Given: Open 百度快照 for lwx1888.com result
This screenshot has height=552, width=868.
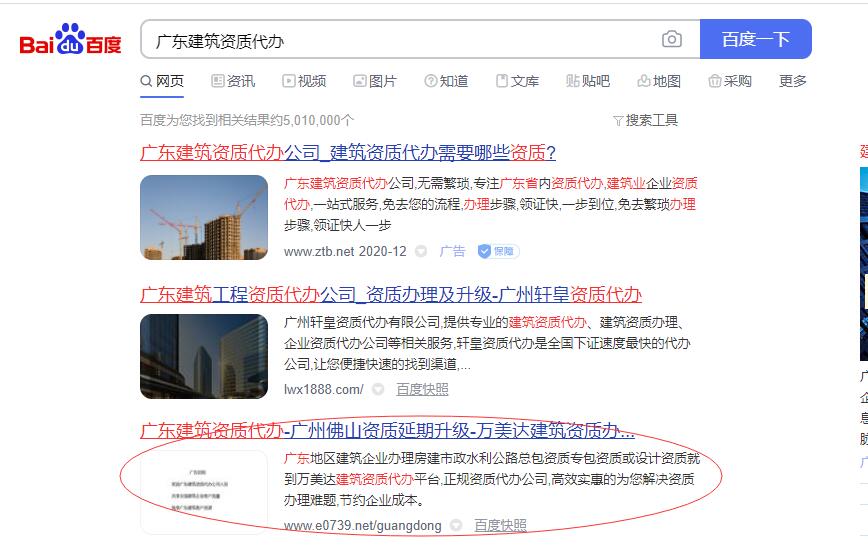Looking at the screenshot, I should click(x=422, y=389).
